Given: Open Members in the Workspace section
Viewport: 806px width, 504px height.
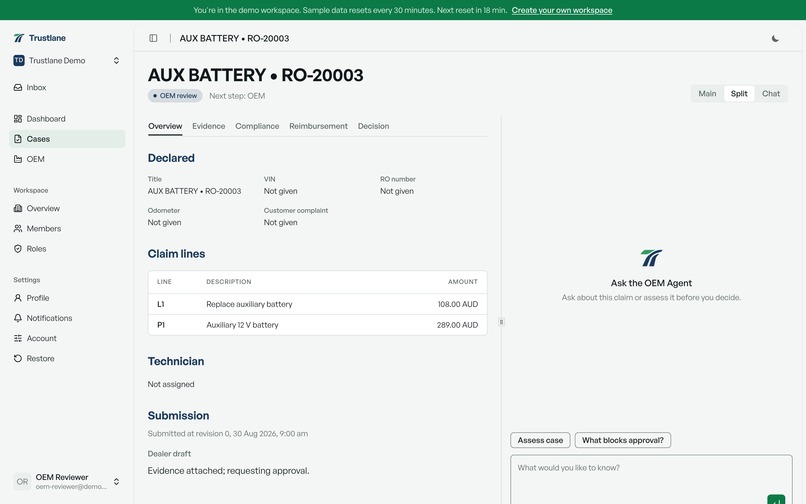Looking at the screenshot, I should coord(67,228).
